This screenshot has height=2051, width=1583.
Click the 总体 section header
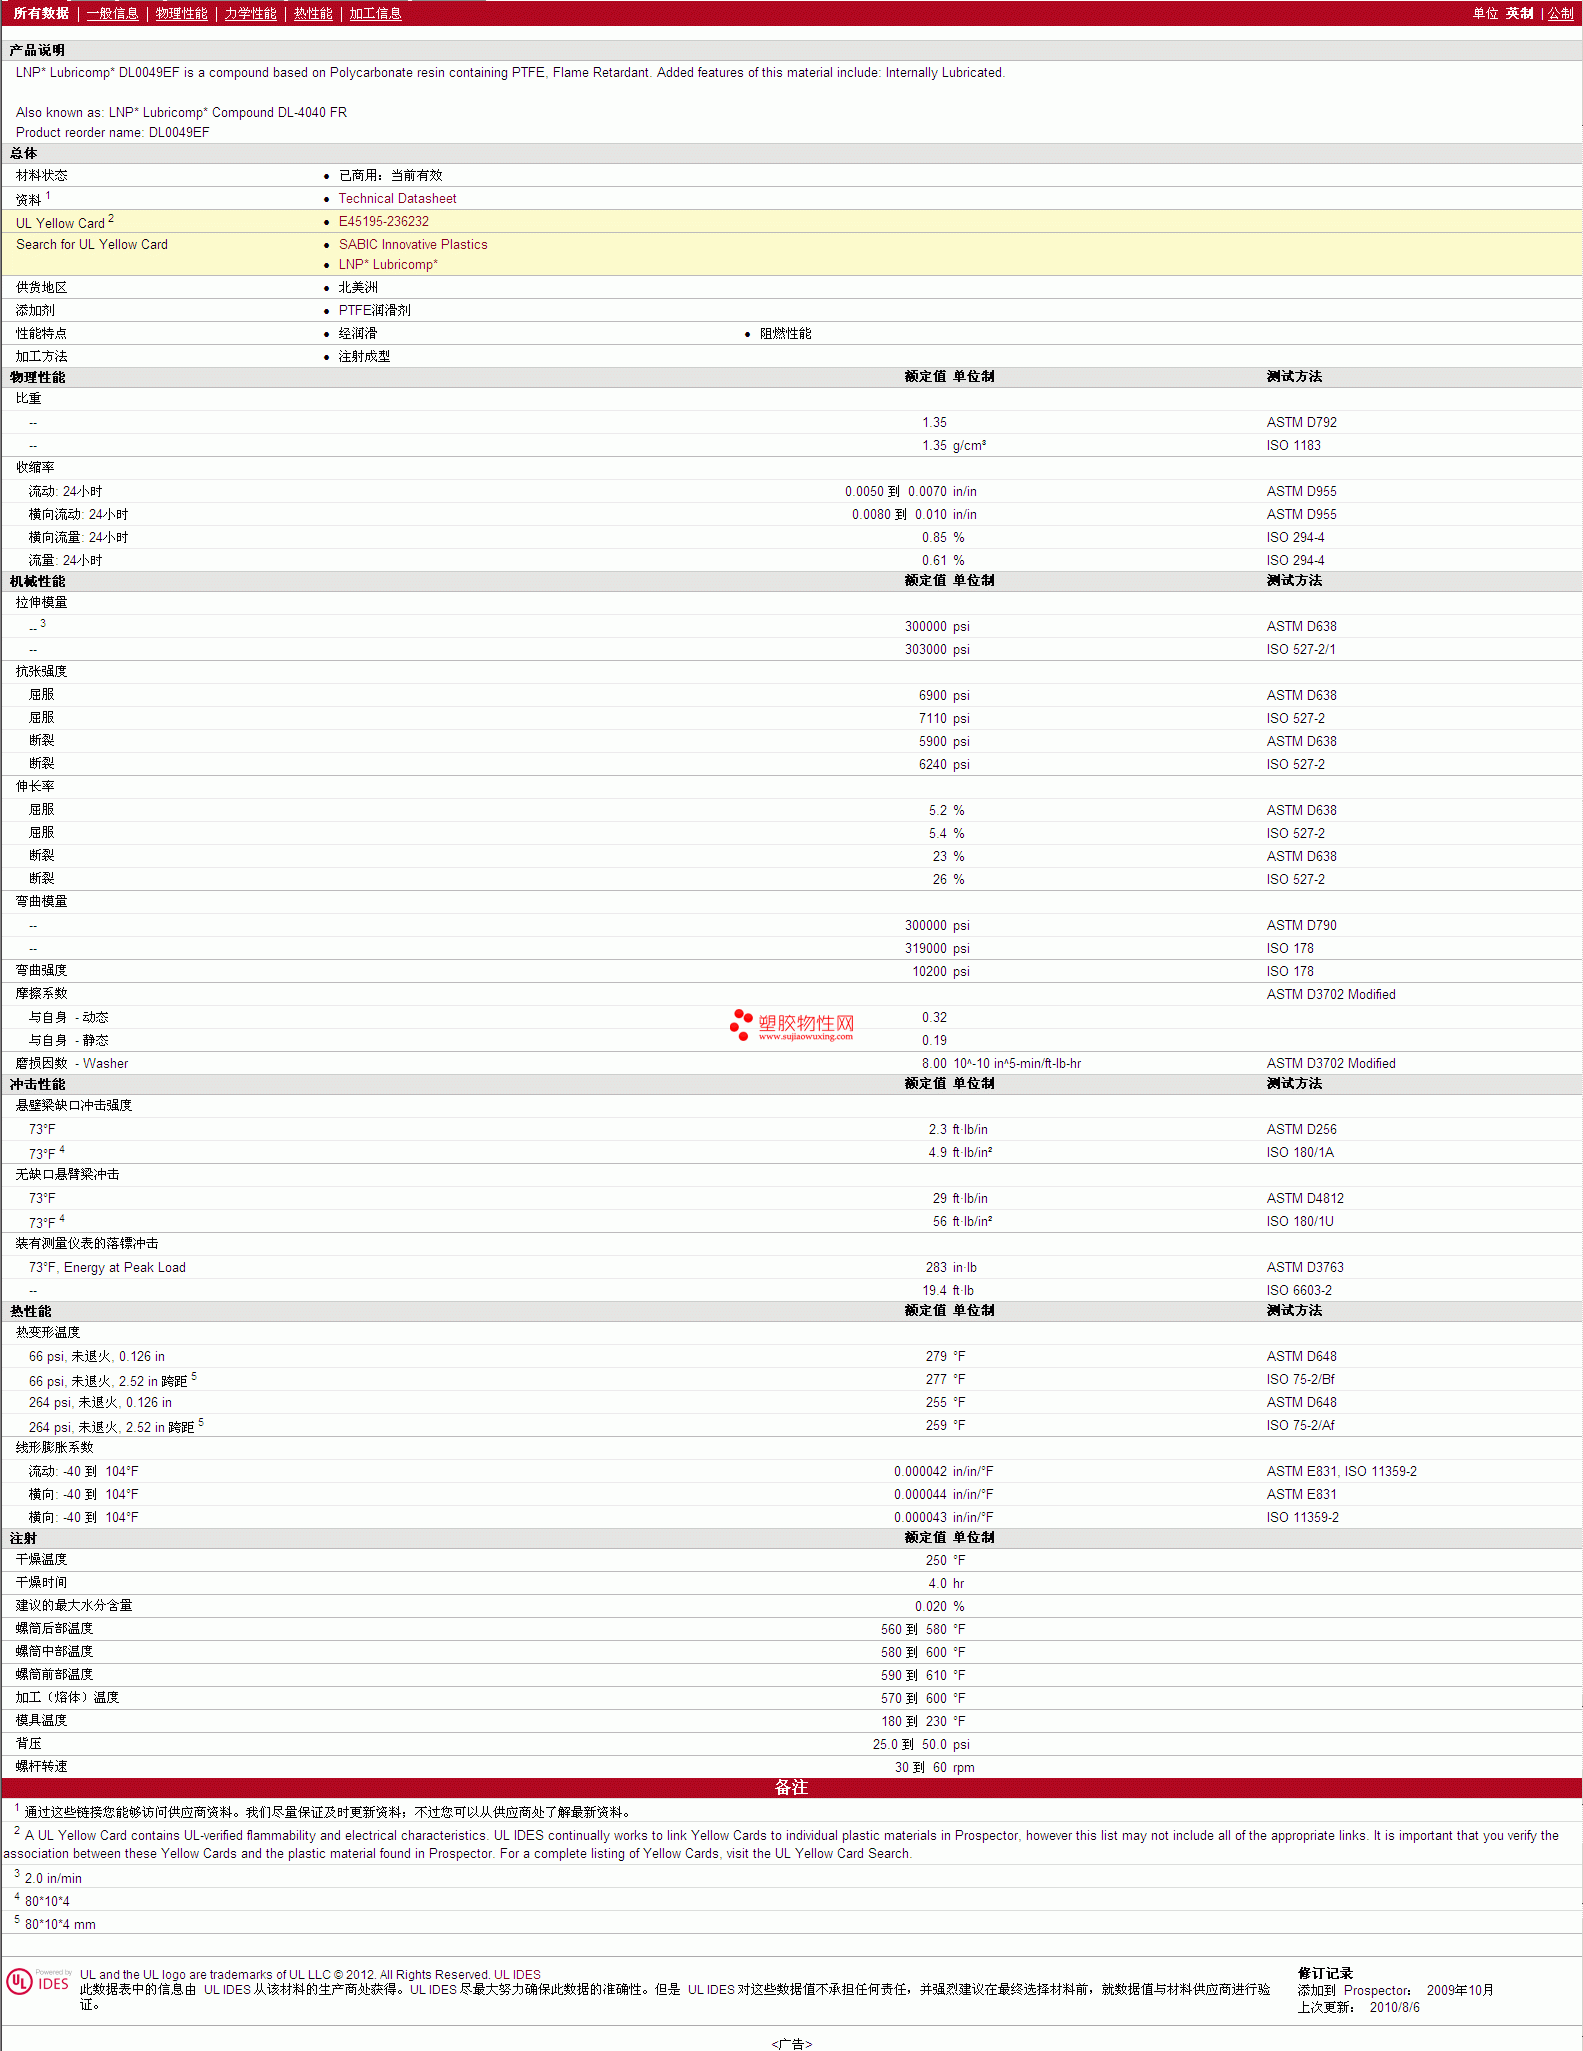(23, 153)
